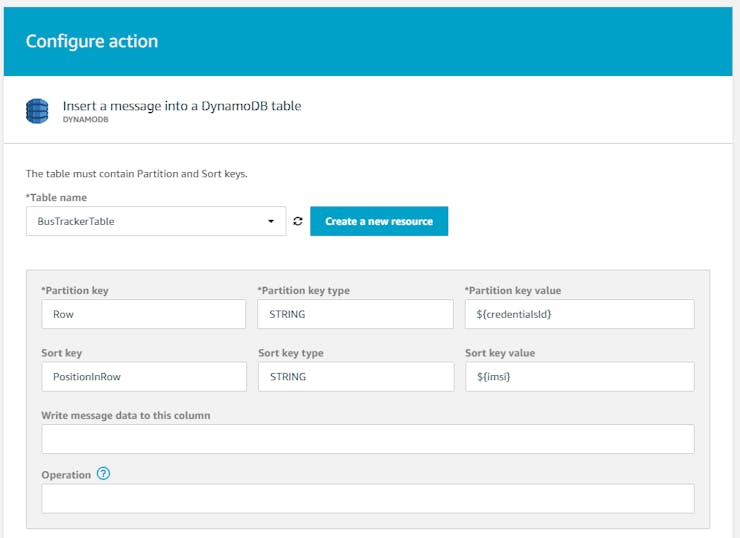Click the DynamoDB database icon
740x538 pixels.
(x=37, y=110)
